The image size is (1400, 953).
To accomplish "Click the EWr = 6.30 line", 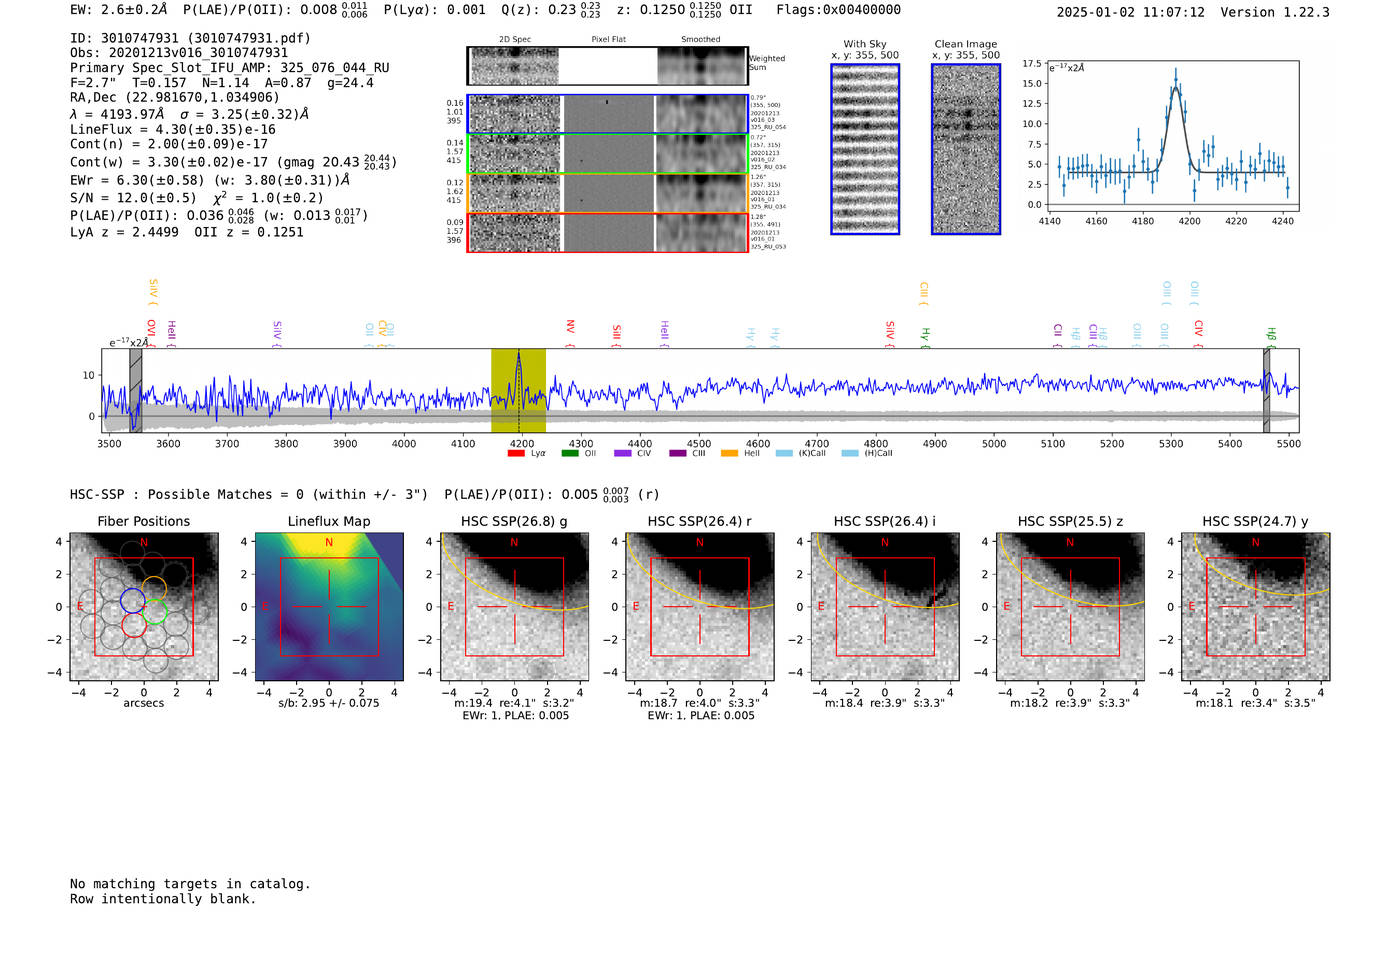I will click(210, 180).
